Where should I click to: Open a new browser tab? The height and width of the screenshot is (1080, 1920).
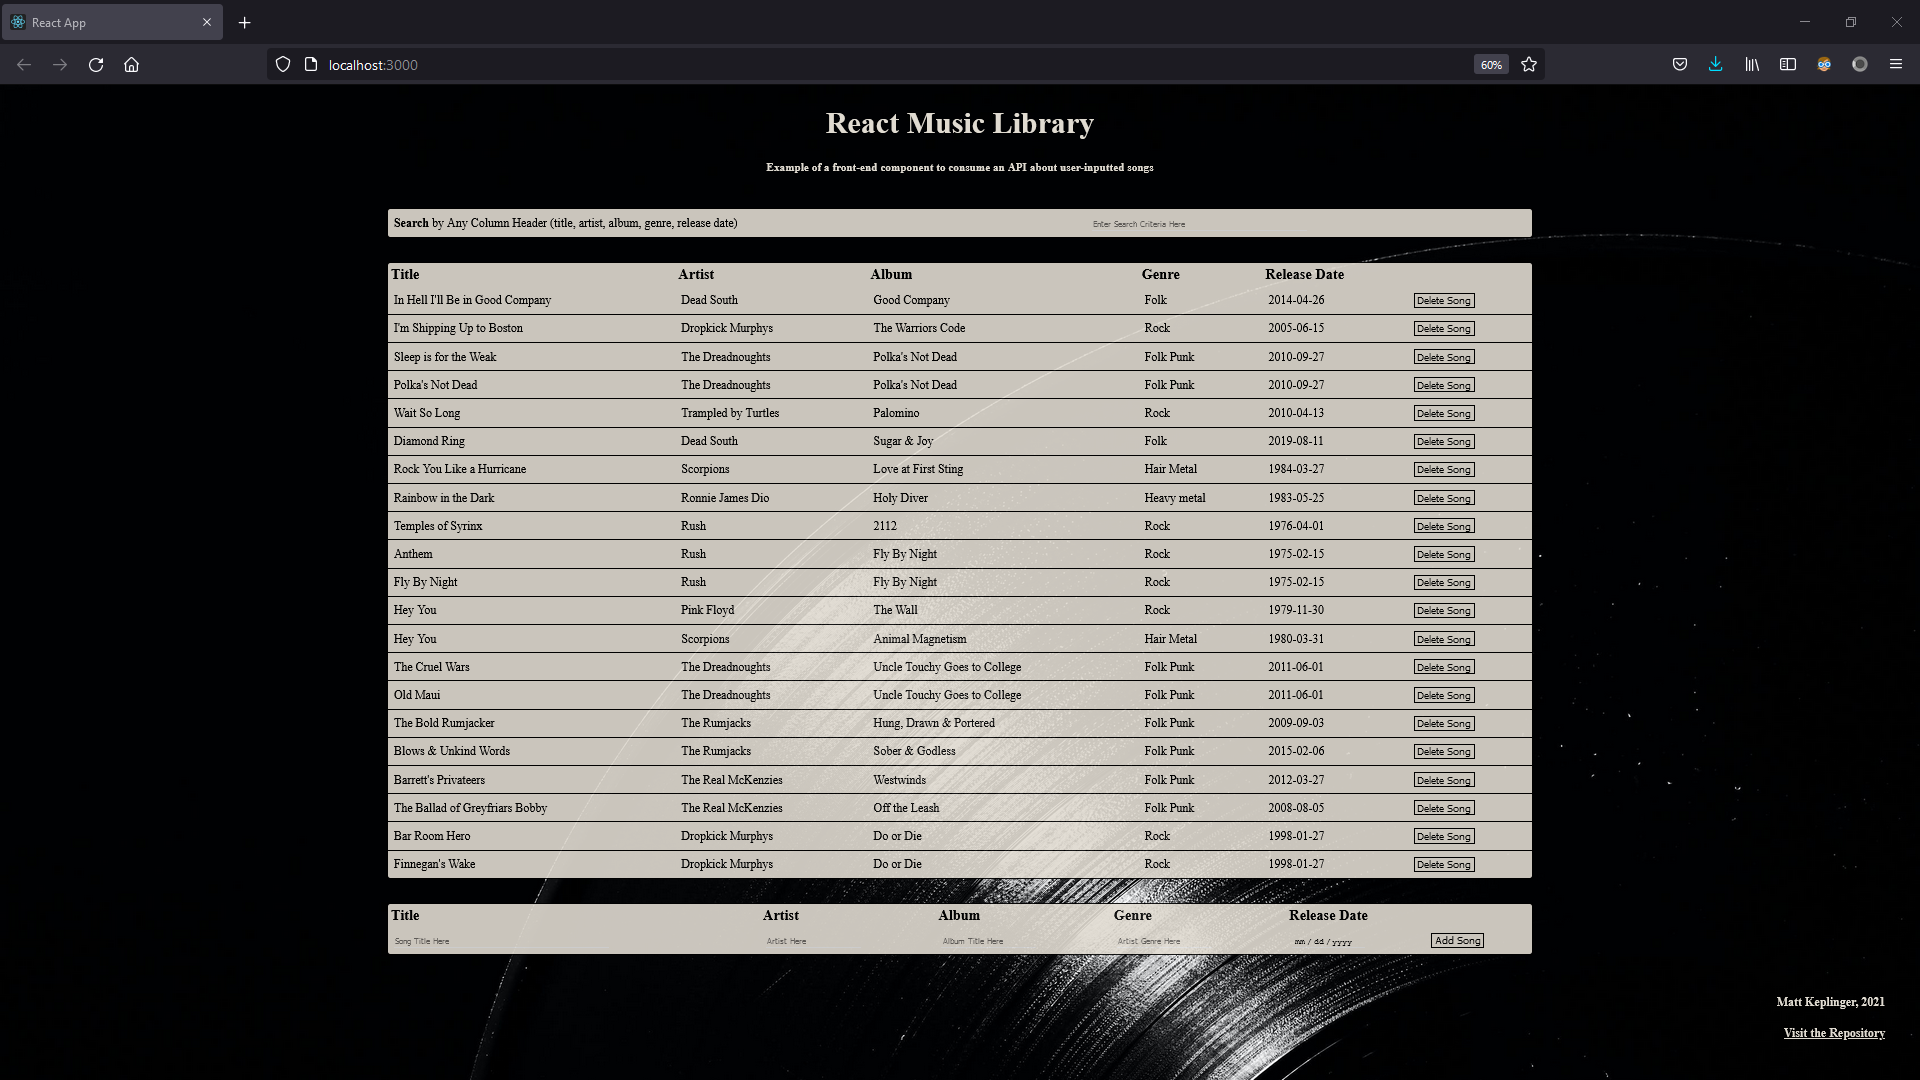click(x=244, y=22)
